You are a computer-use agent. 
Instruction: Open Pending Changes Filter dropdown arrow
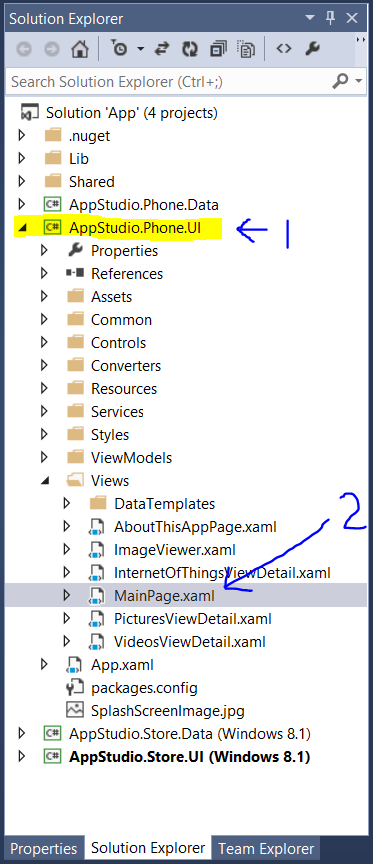pos(140,50)
